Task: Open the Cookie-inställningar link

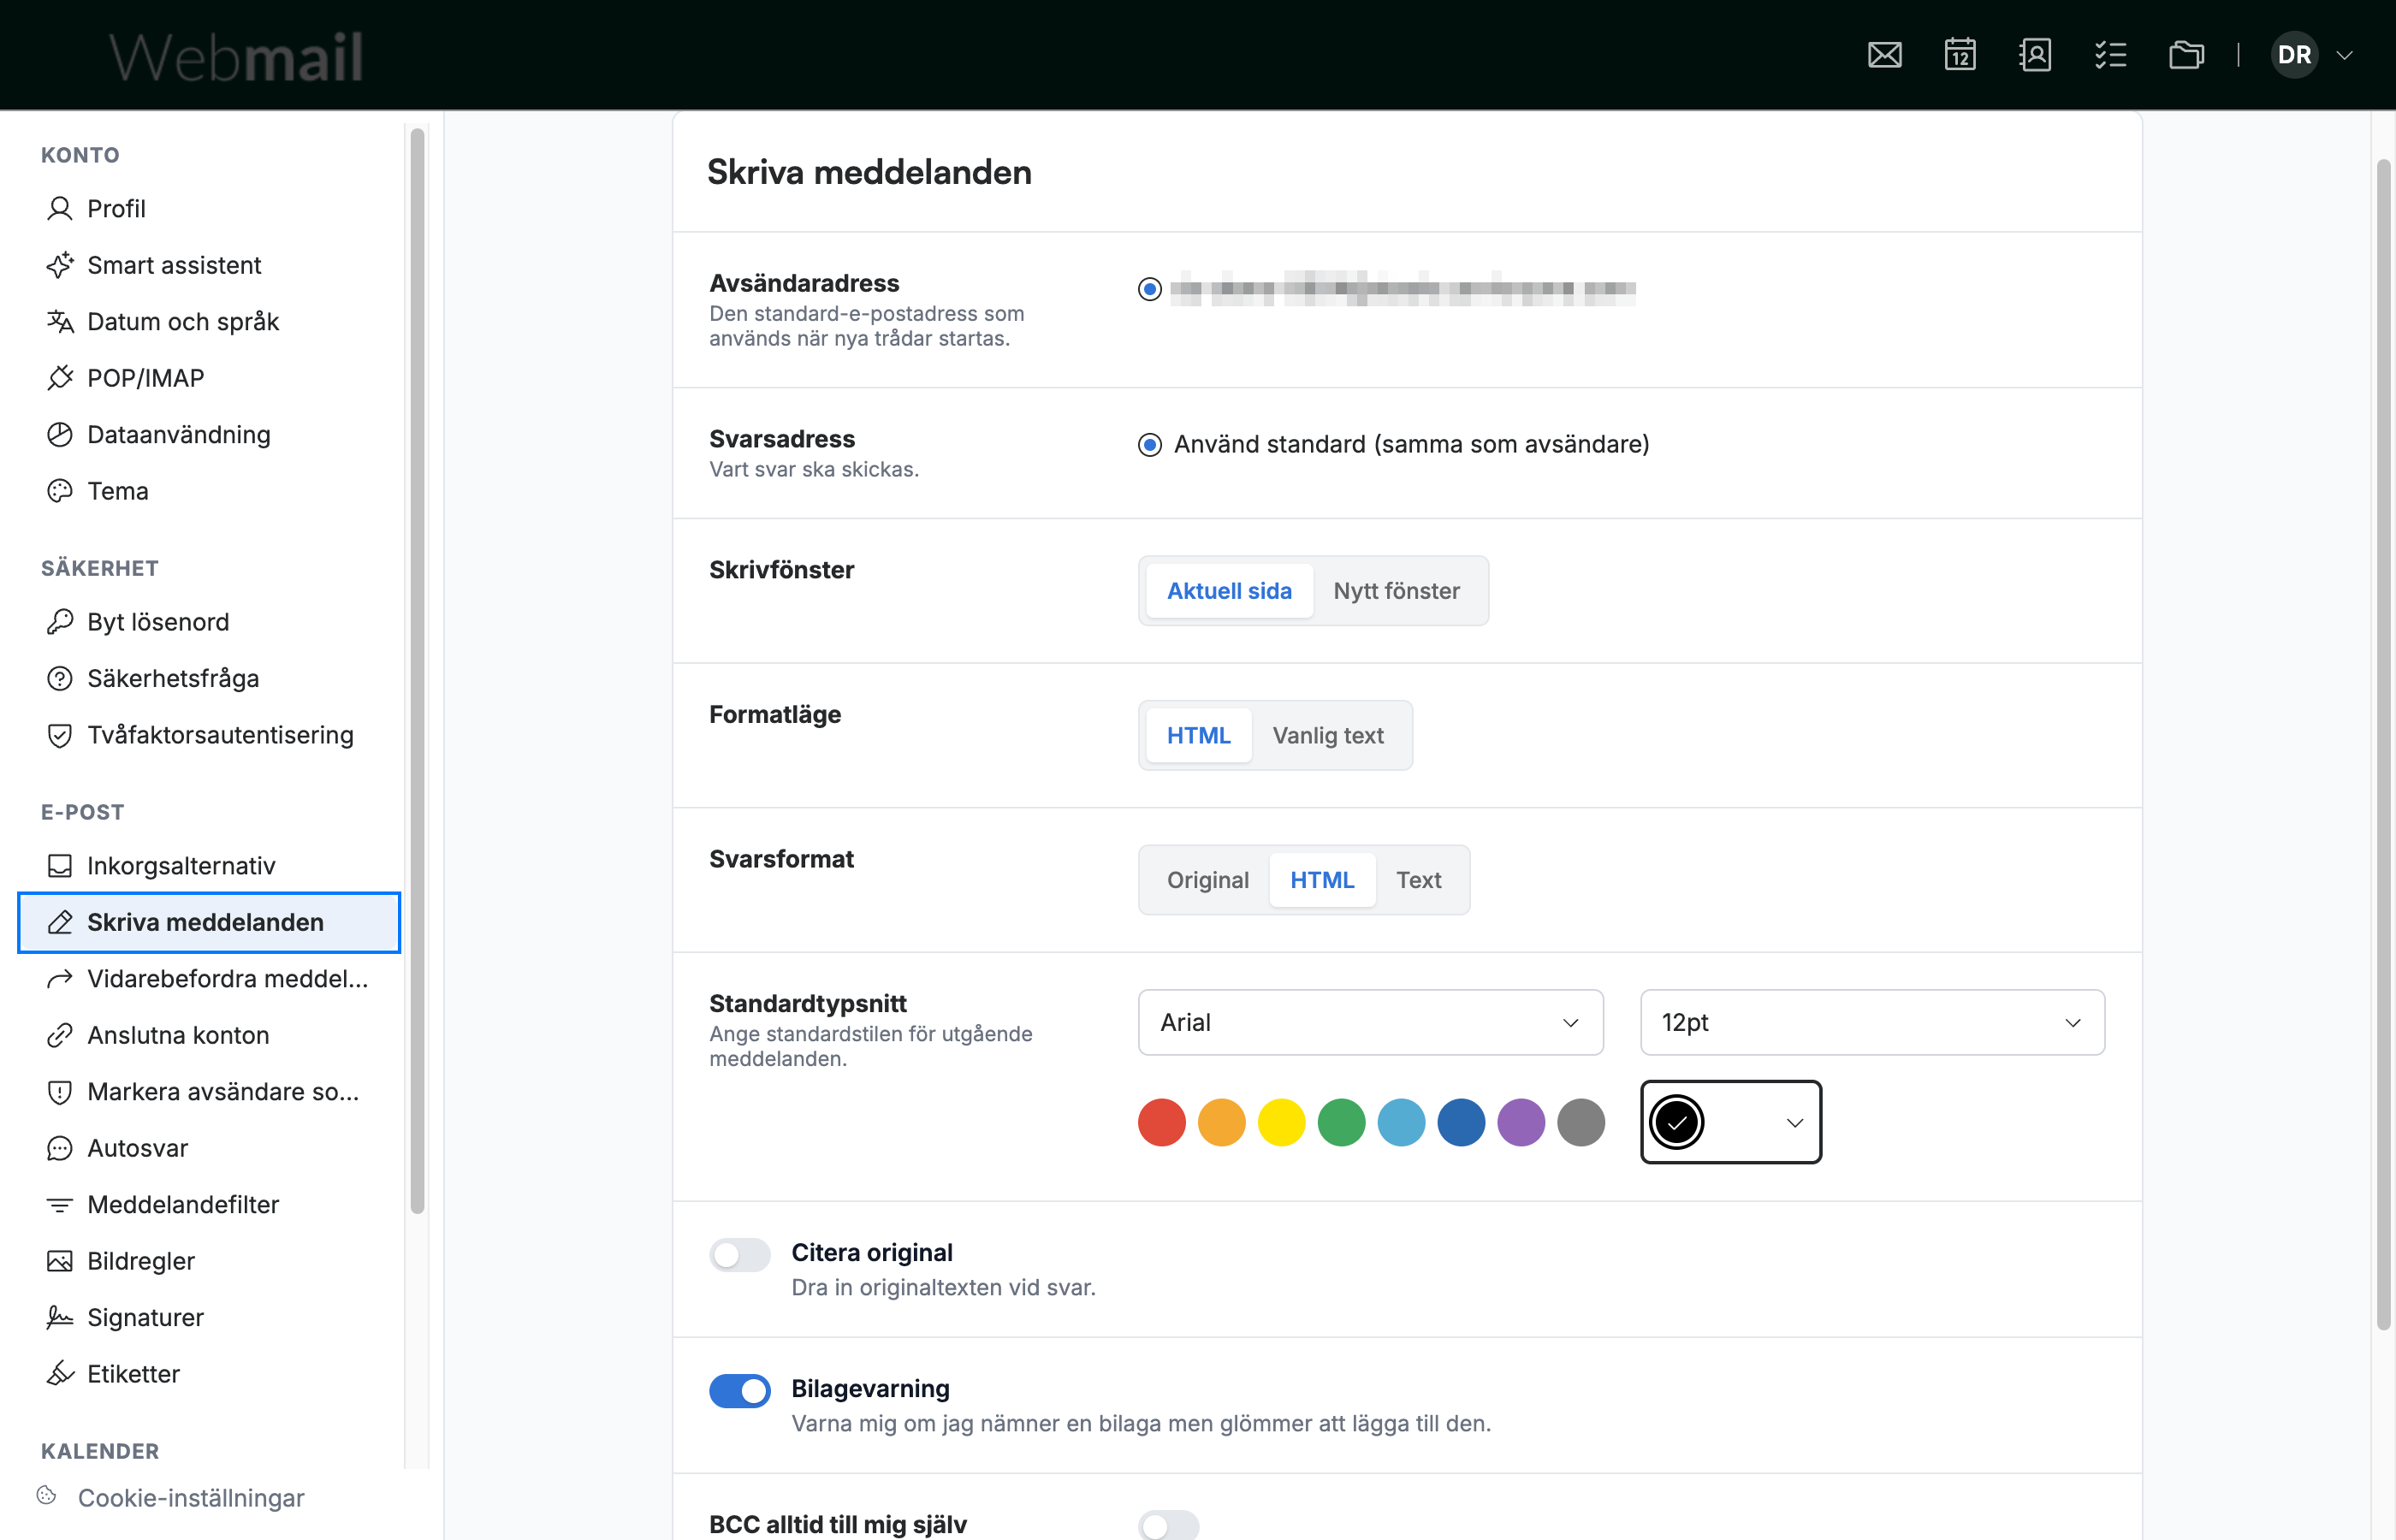Action: (x=191, y=1497)
